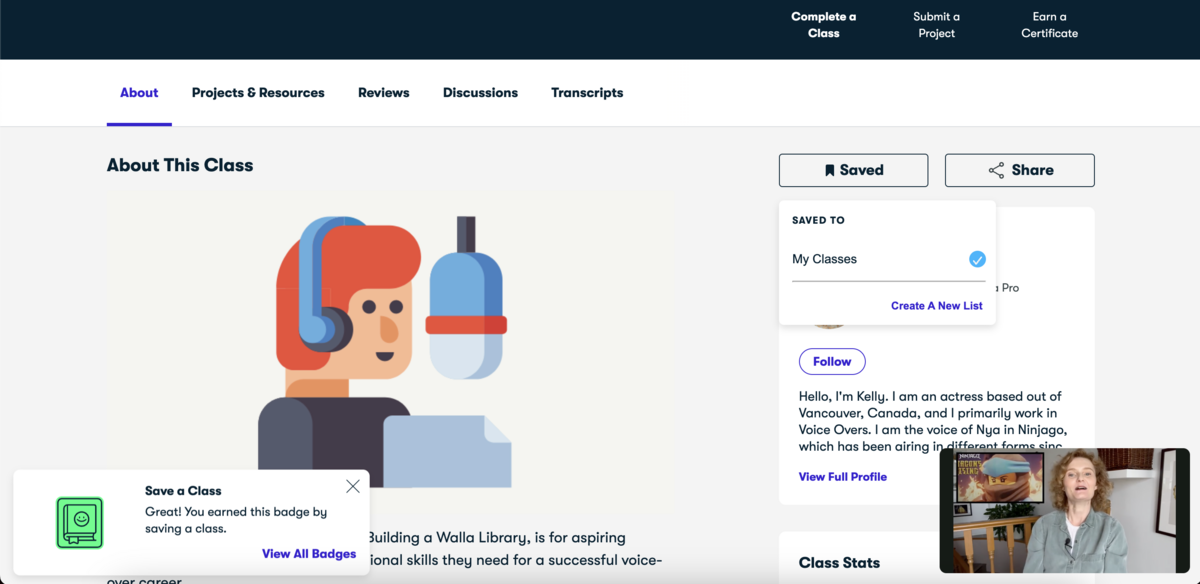Dismiss the Save a Class badge notification
This screenshot has width=1200, height=584.
tap(353, 486)
